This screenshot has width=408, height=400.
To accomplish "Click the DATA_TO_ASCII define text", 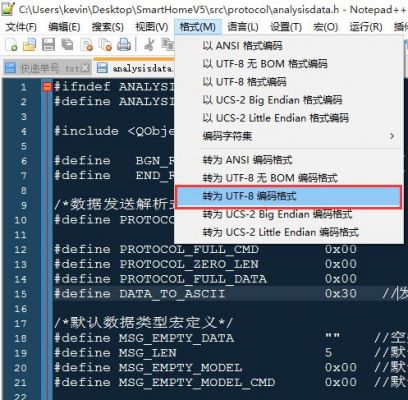I will click(x=172, y=294).
